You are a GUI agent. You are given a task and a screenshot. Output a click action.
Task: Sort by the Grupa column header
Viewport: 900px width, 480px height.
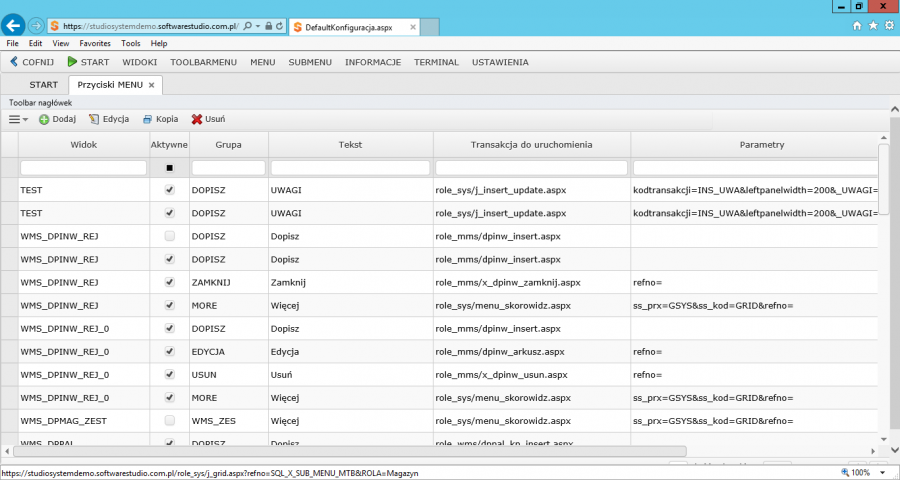tap(228, 145)
